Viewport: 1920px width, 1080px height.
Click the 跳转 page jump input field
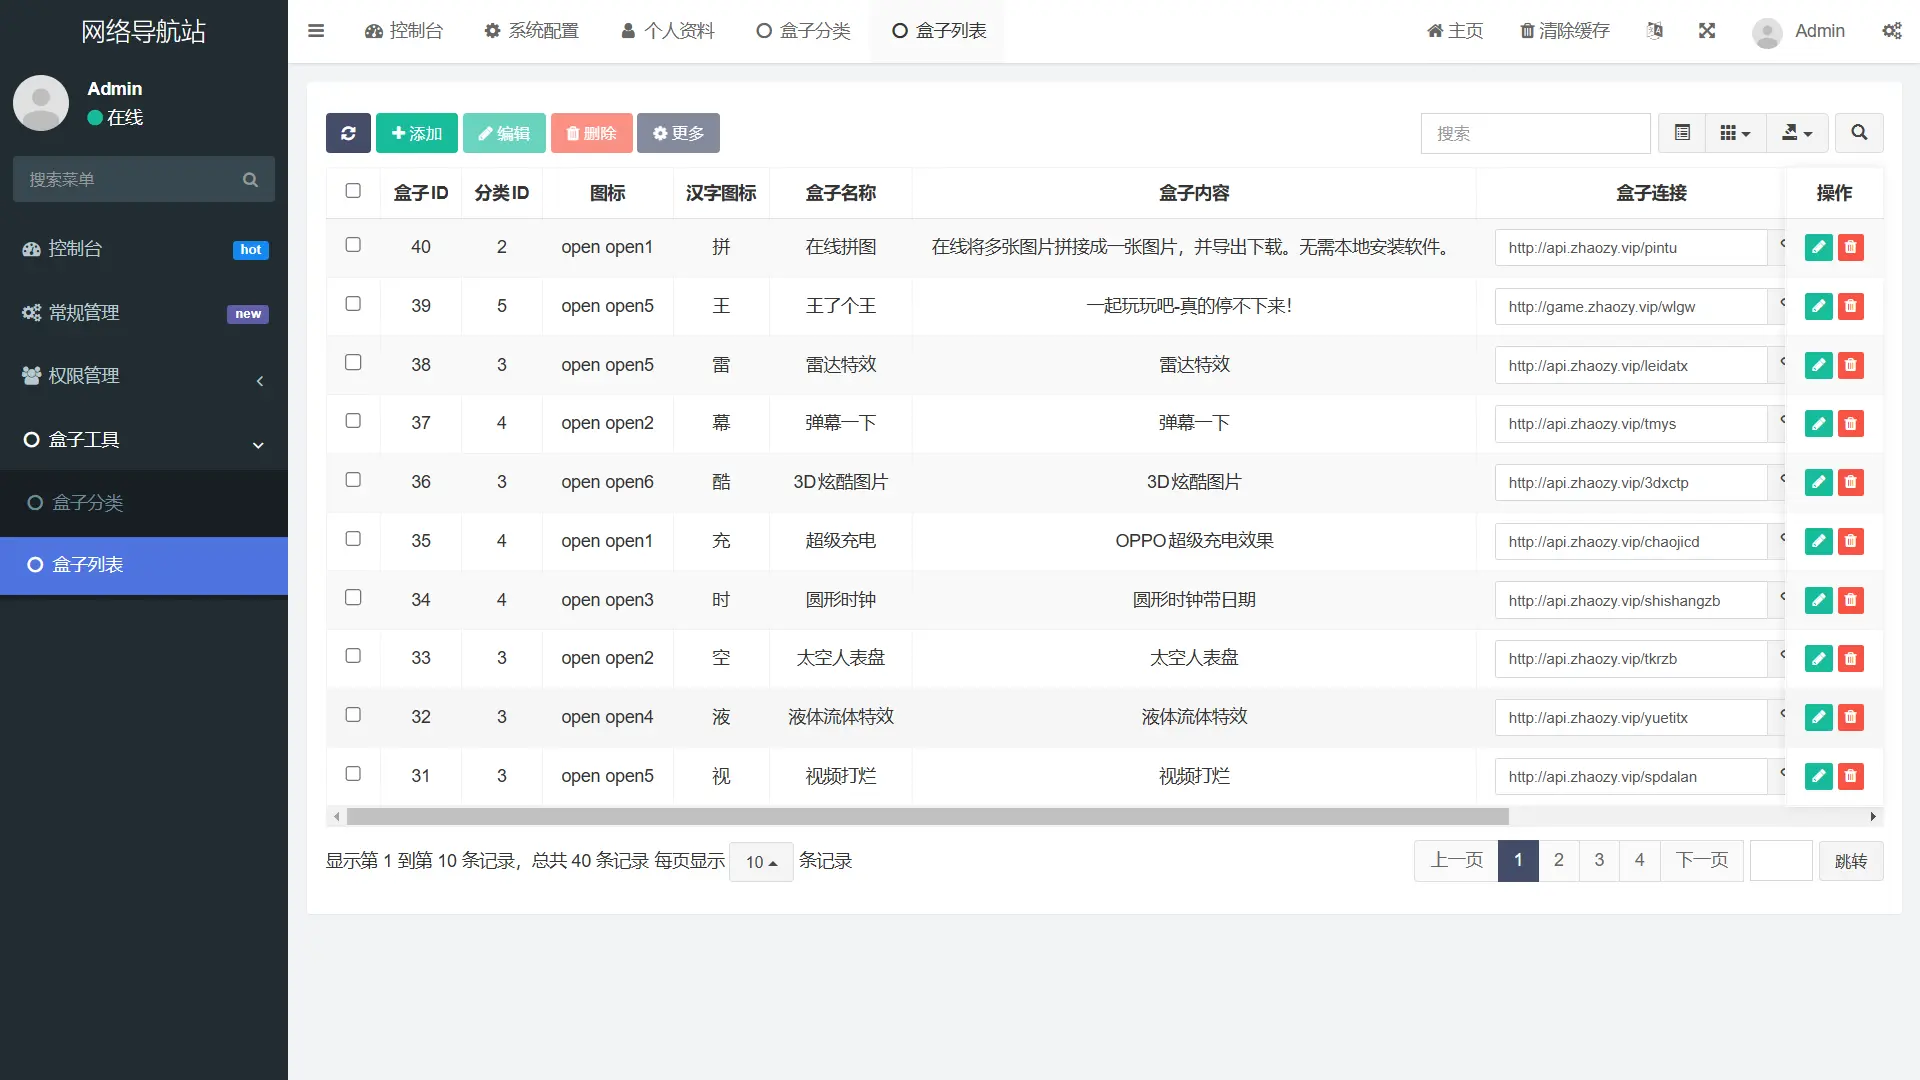(1780, 860)
